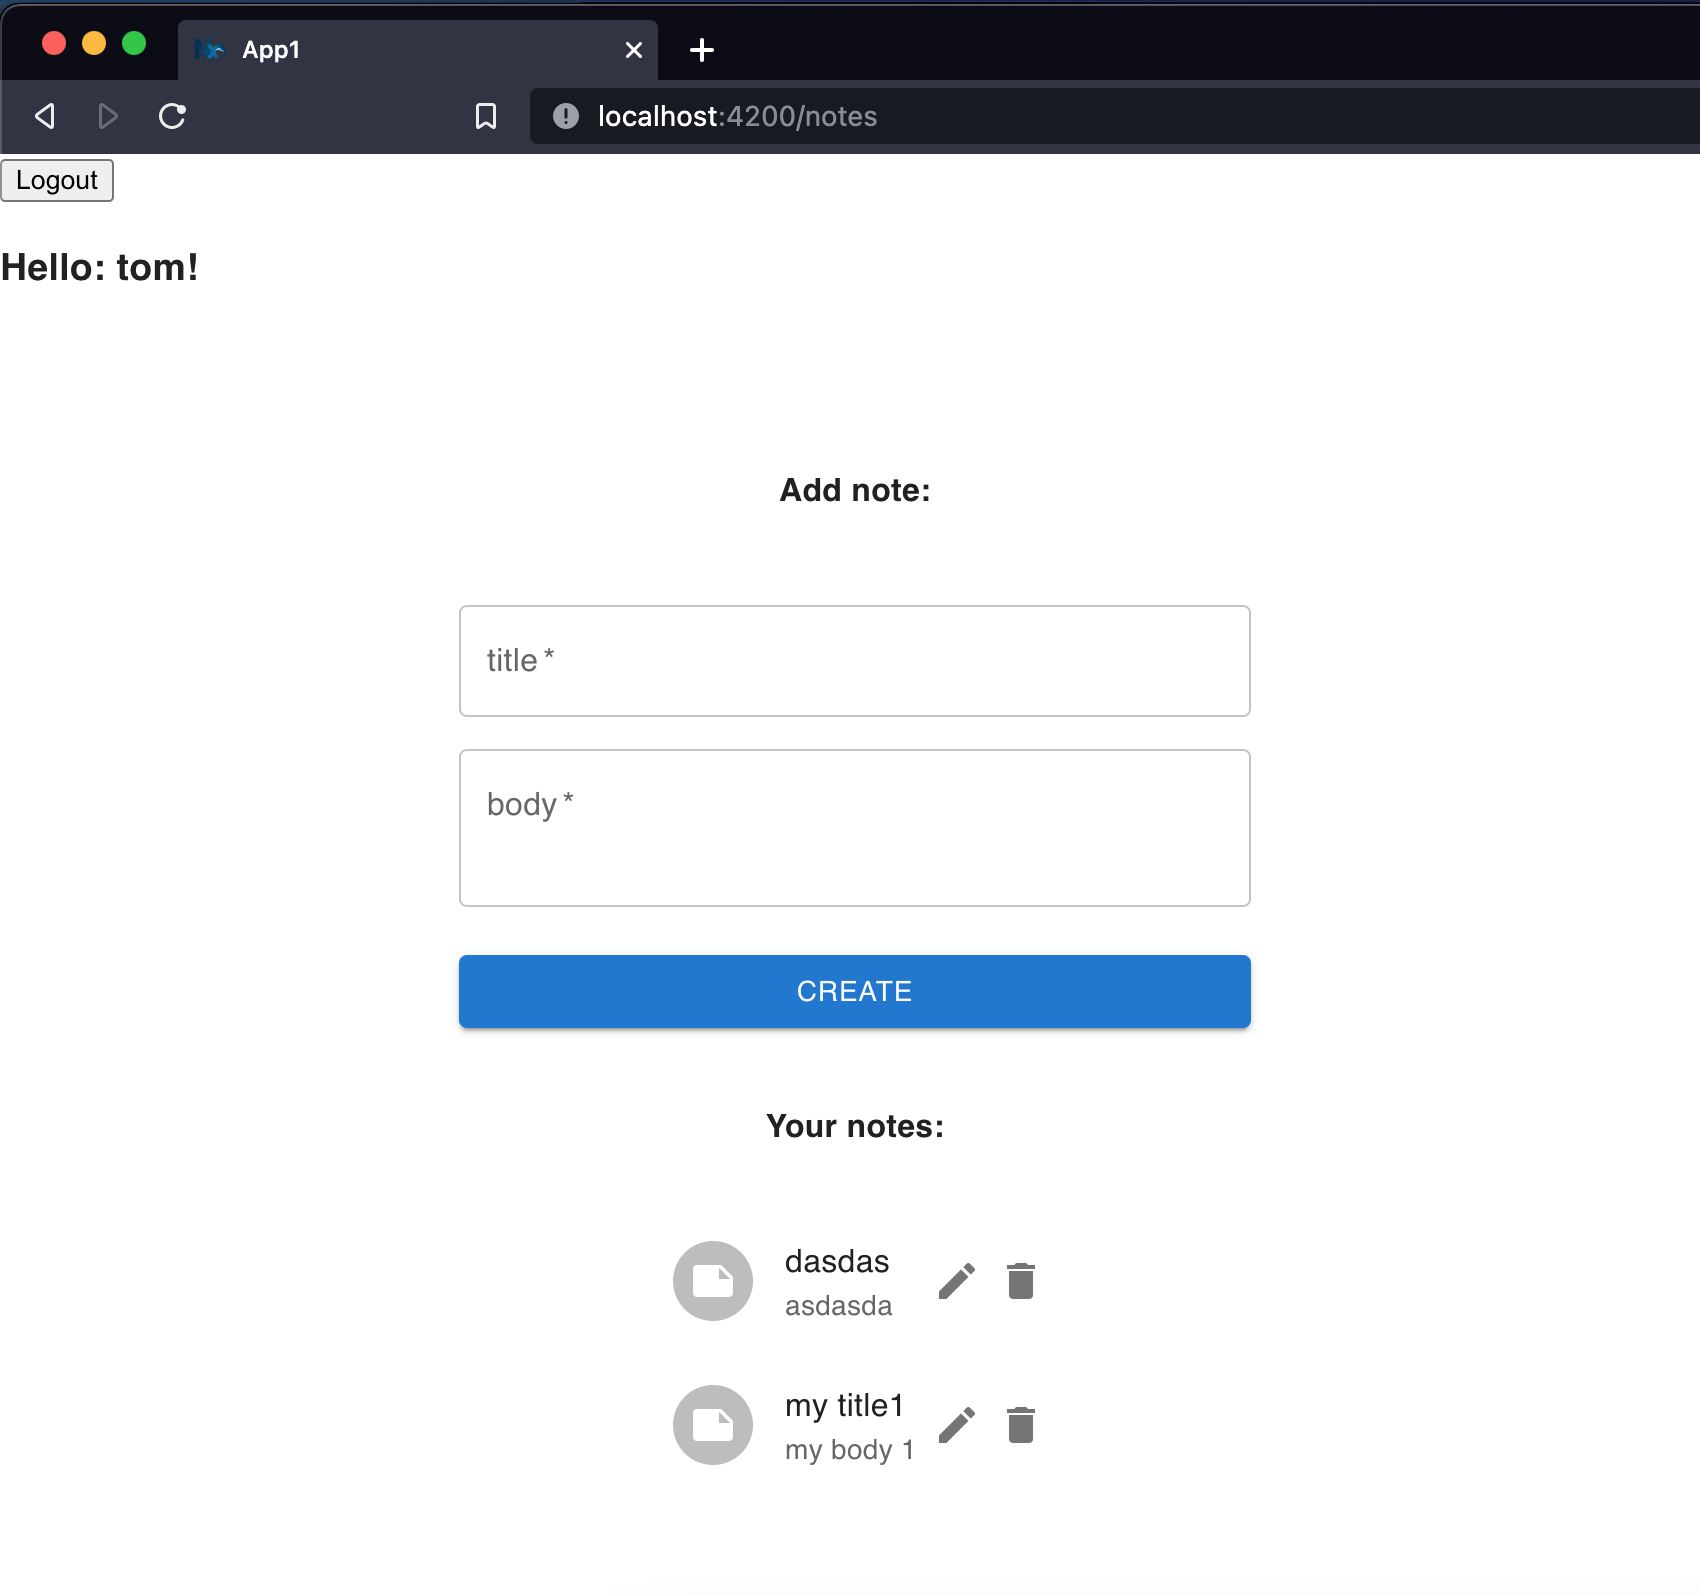Close the App1 tab

pos(634,50)
